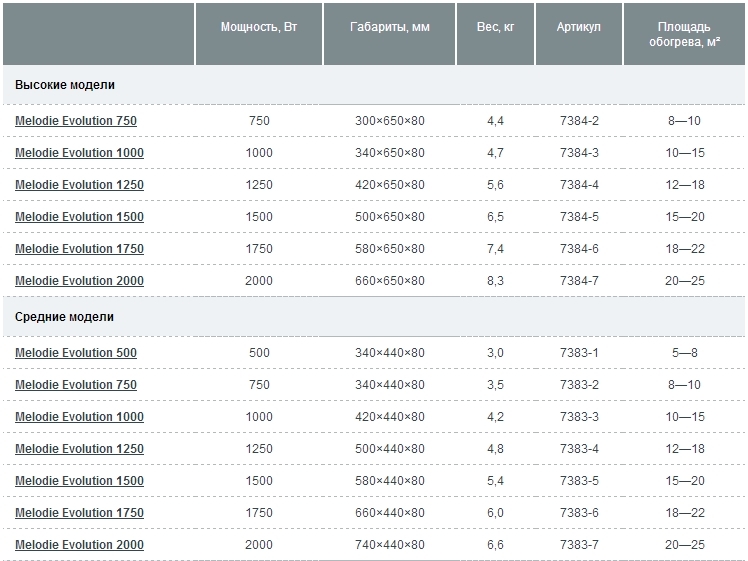The image size is (748, 561).
Task: Select article number 7383-6
Action: pos(579,512)
